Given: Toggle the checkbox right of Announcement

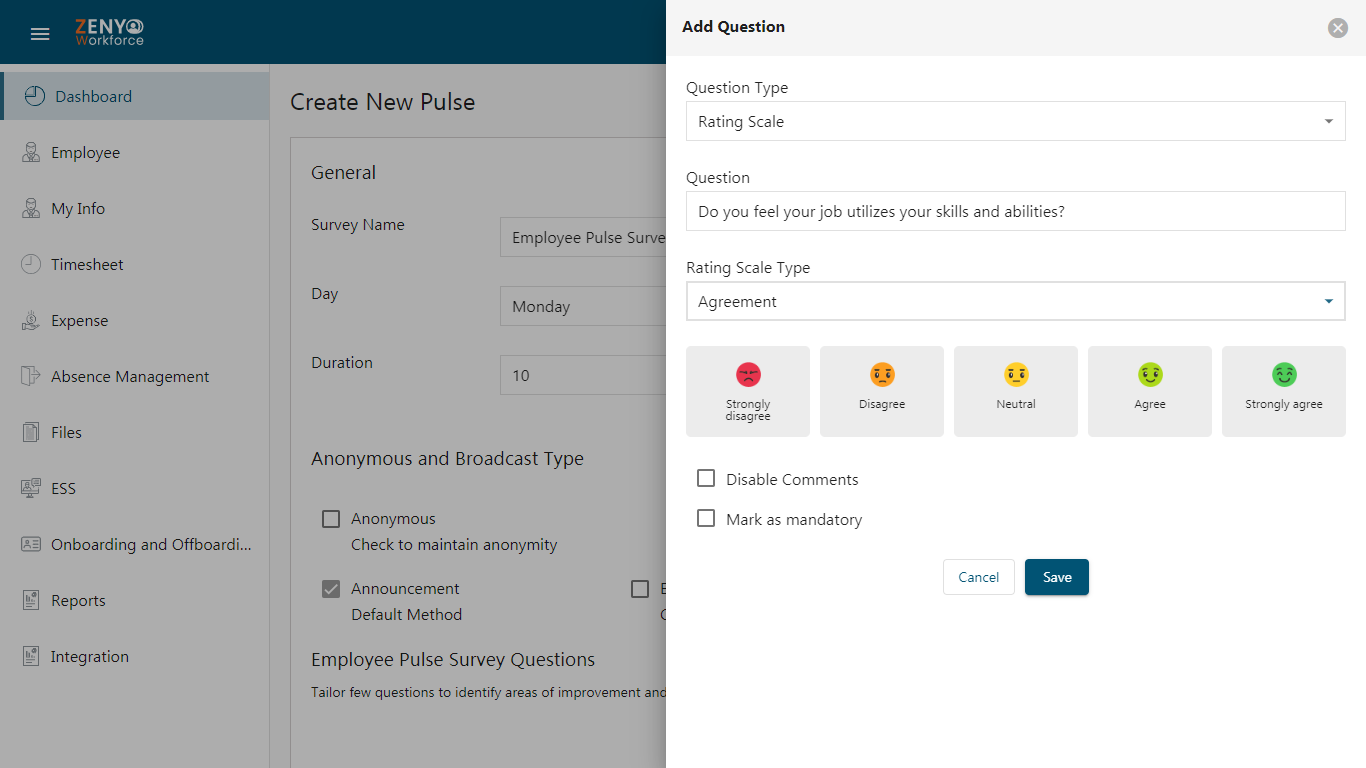Looking at the screenshot, I should click(x=640, y=589).
